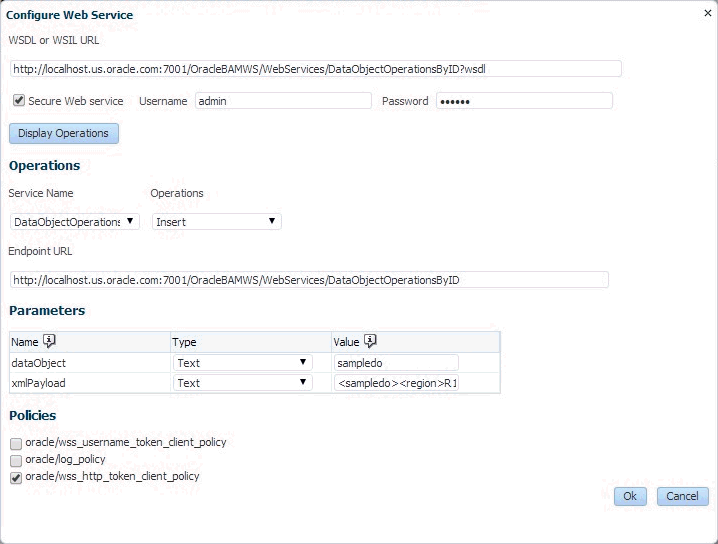
Task: Click the Endpoint URL input field
Action: [x=309, y=280]
